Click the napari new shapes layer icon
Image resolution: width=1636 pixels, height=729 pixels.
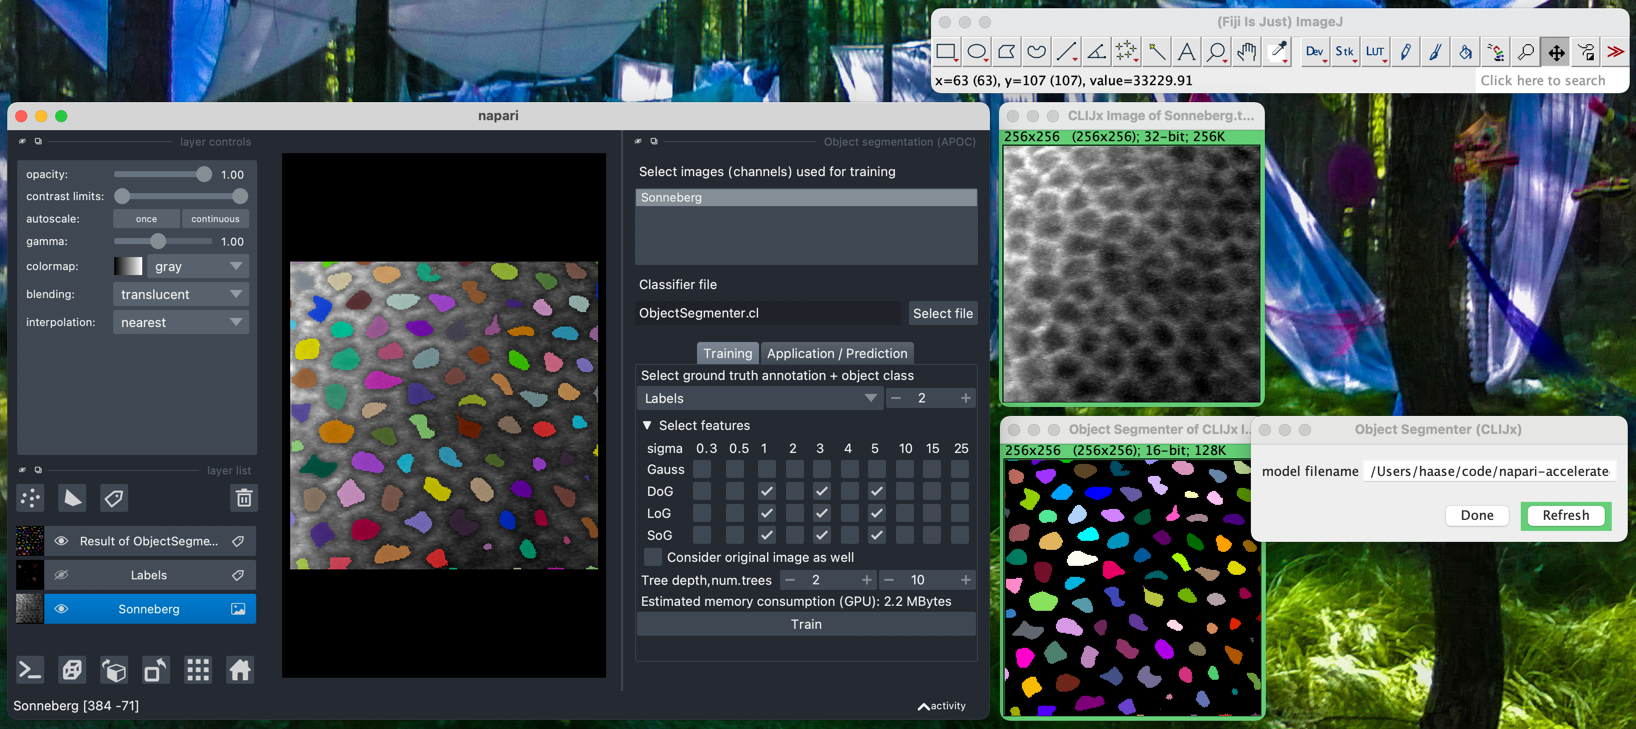tap(73, 498)
